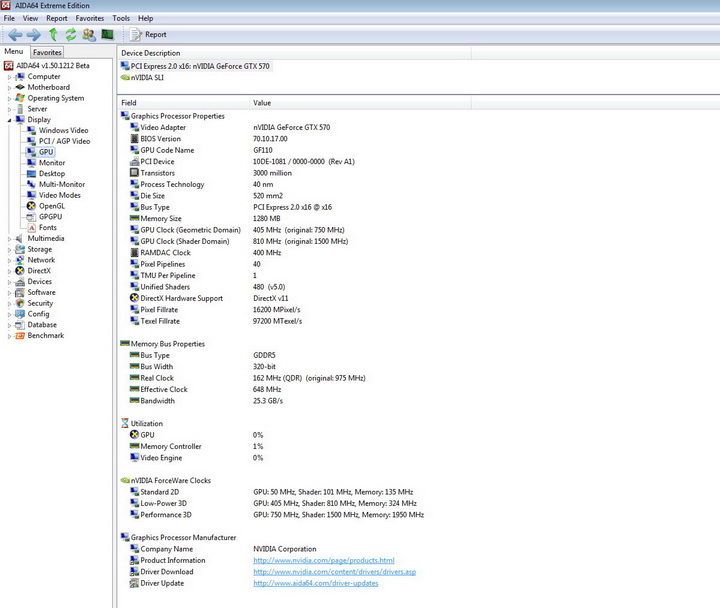The height and width of the screenshot is (608, 720).
Task: Open the nvidia.com drivers download link
Action: (334, 572)
